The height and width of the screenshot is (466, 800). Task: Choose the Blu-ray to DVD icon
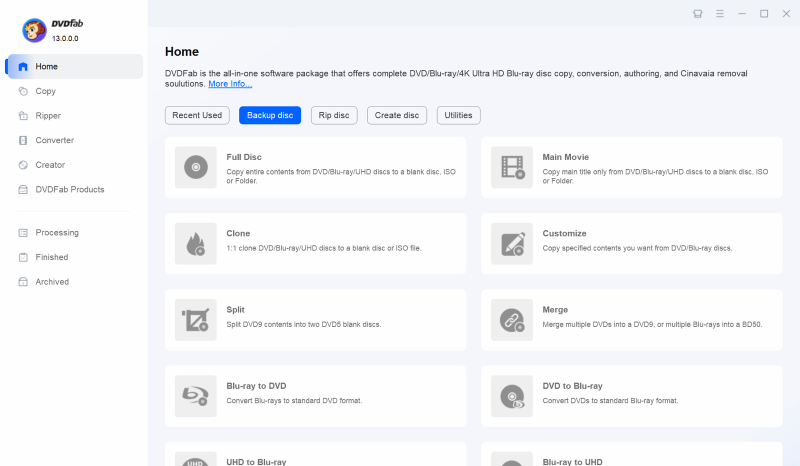tap(195, 396)
